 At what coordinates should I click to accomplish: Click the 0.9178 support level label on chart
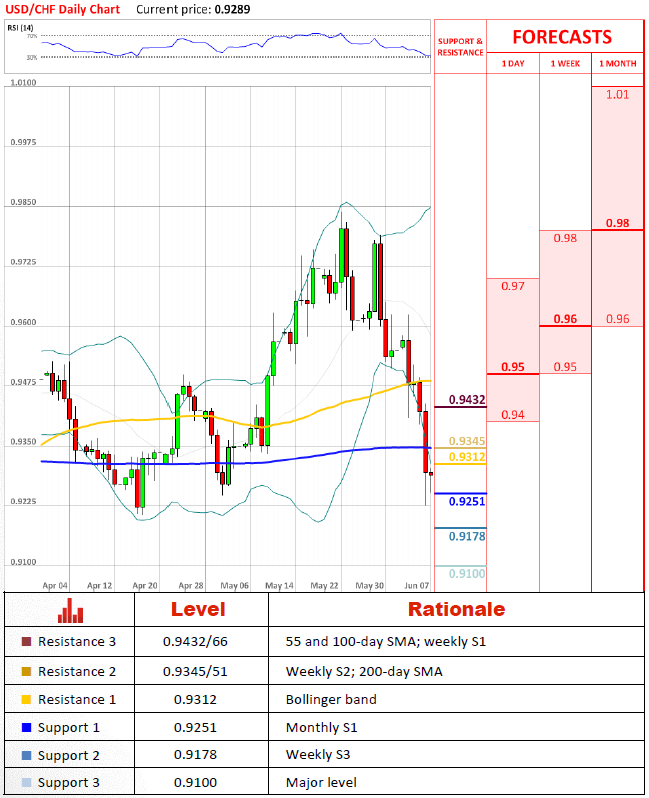click(467, 537)
